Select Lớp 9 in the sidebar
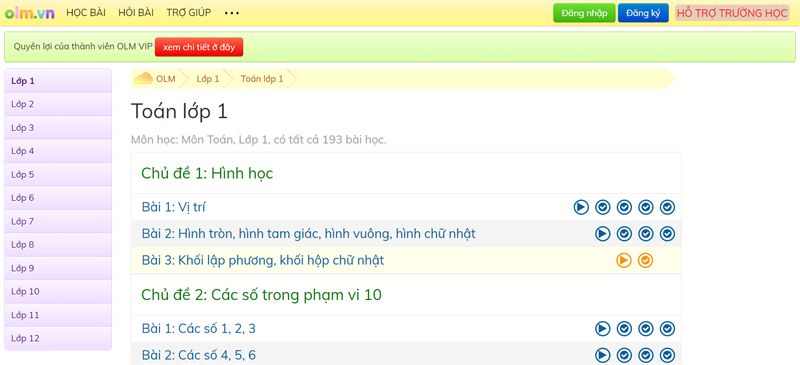Viewport: 800px width, 365px height. pyautogui.click(x=58, y=269)
